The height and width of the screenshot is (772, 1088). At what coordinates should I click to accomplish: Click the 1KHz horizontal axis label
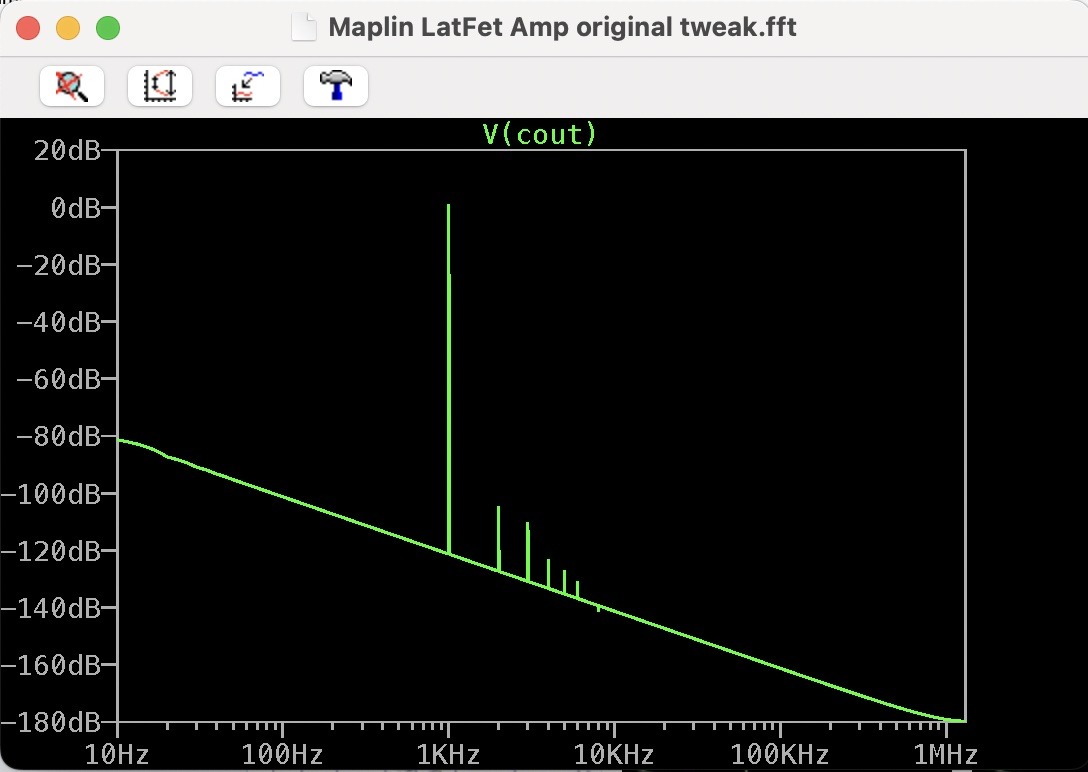(448, 754)
